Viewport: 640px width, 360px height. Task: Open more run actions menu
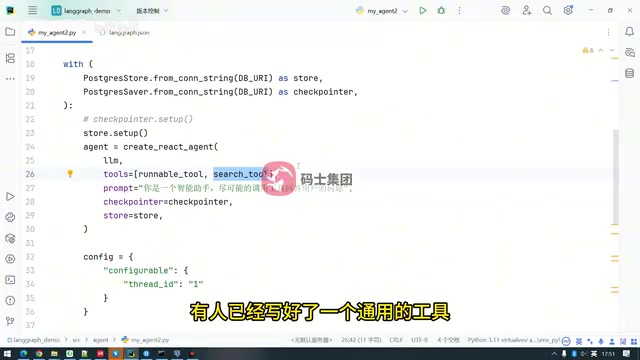(459, 11)
